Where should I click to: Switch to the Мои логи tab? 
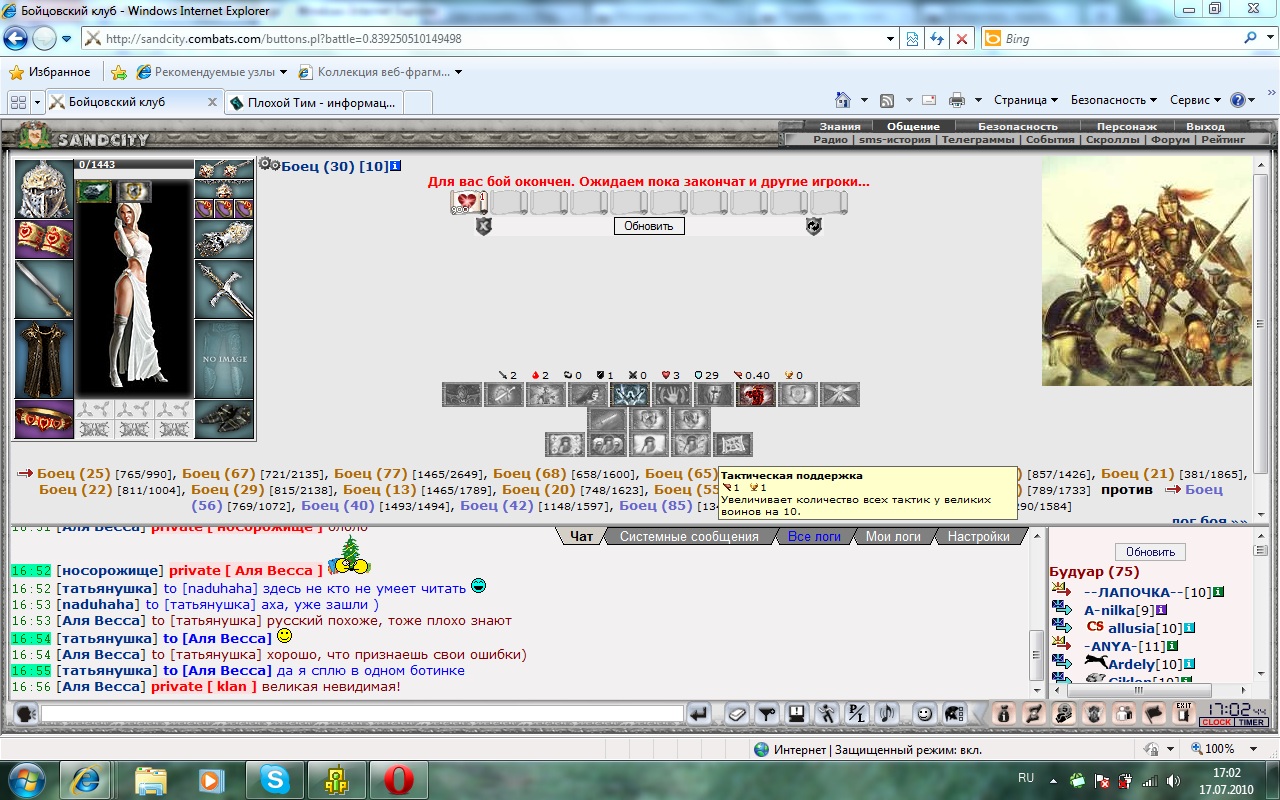click(893, 537)
